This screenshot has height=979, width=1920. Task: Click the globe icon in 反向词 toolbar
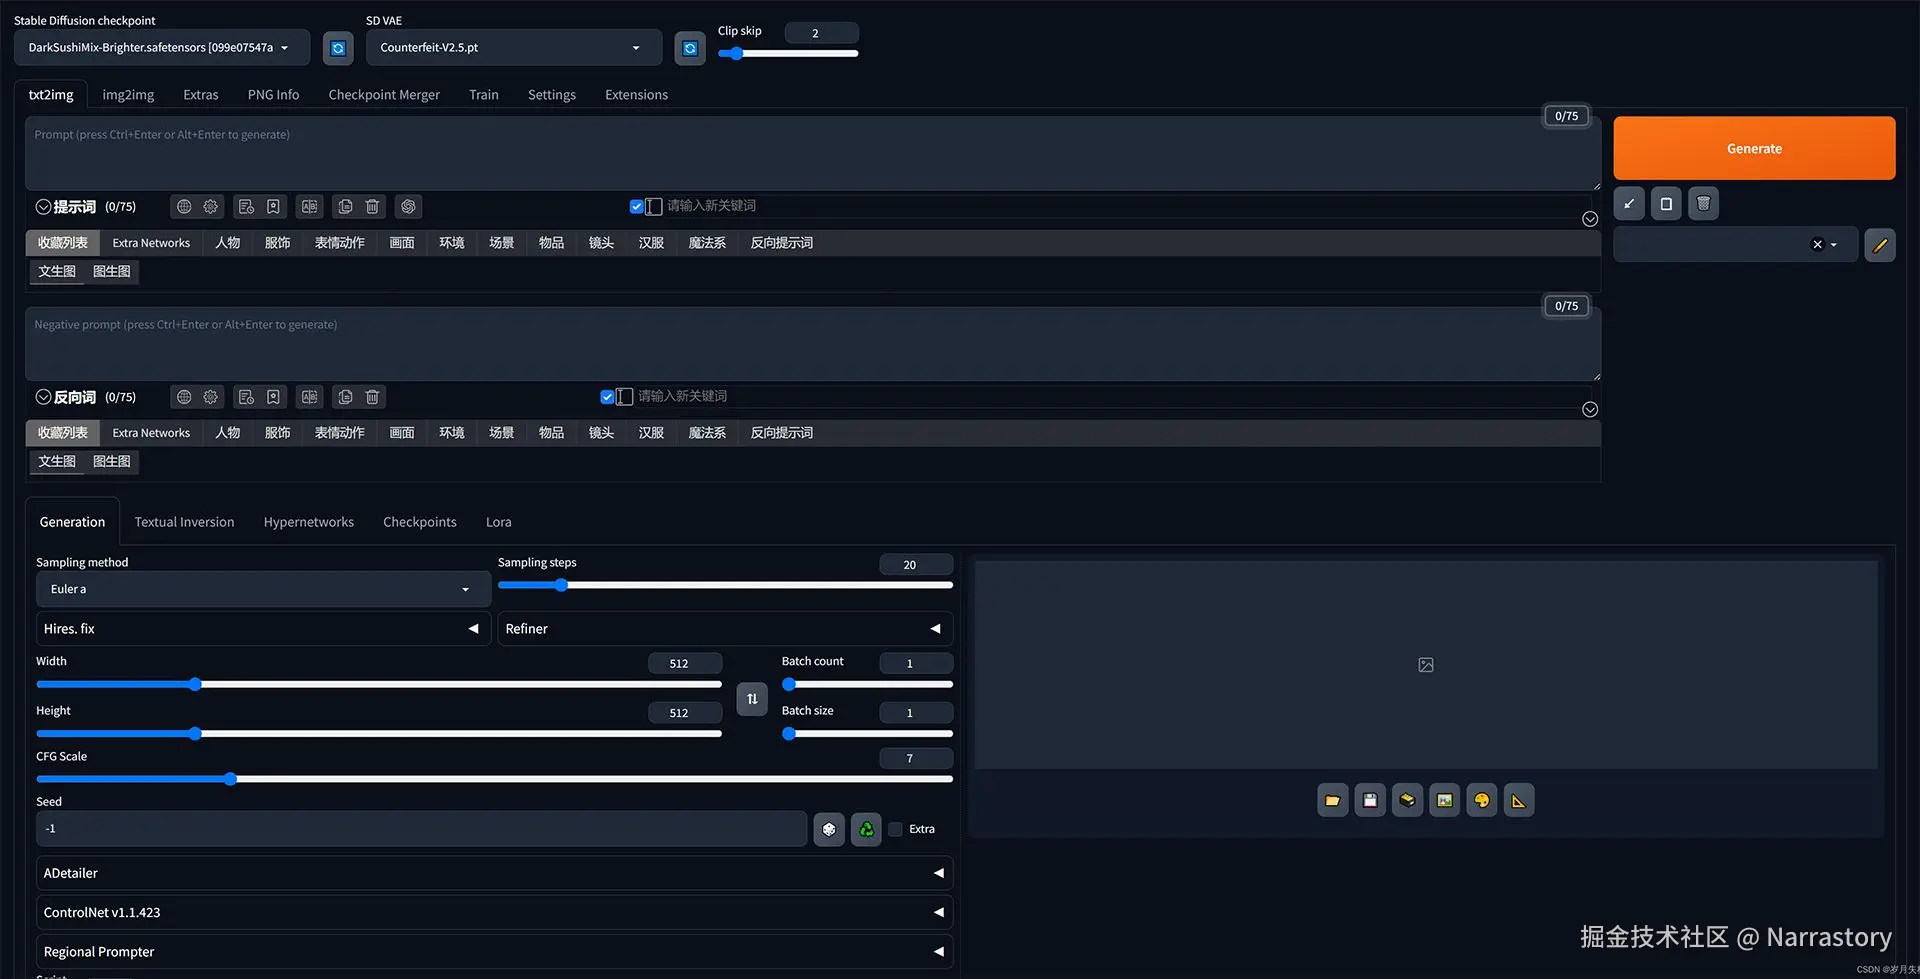click(184, 397)
